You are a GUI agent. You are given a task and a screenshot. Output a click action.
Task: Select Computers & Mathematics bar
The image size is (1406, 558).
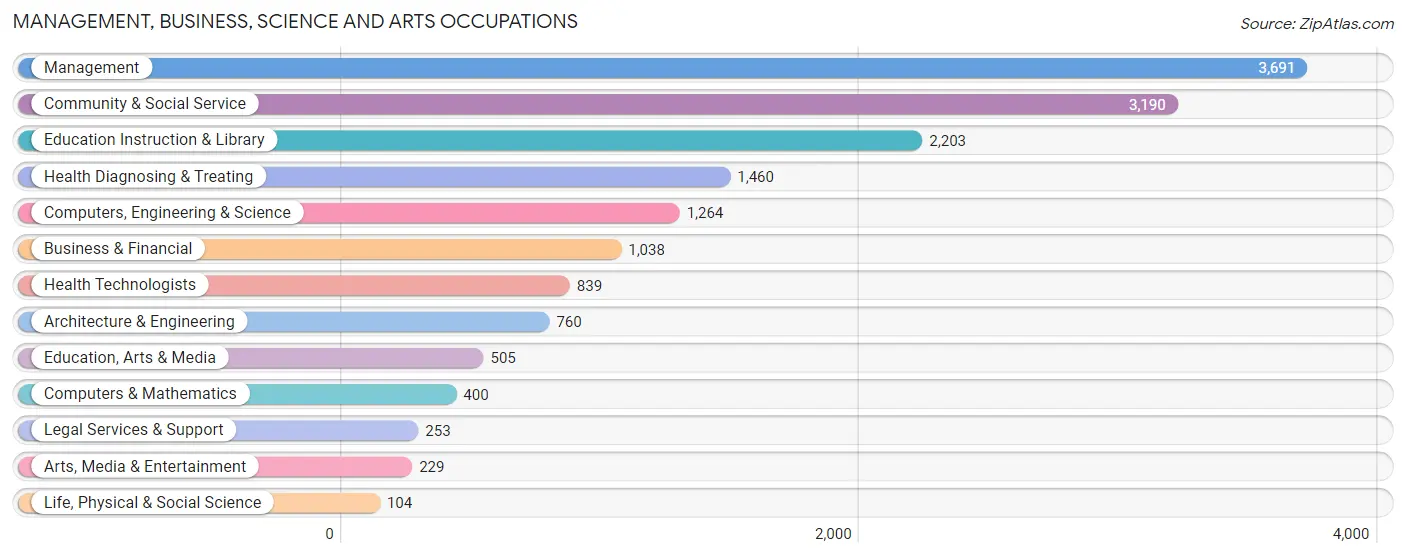point(238,394)
